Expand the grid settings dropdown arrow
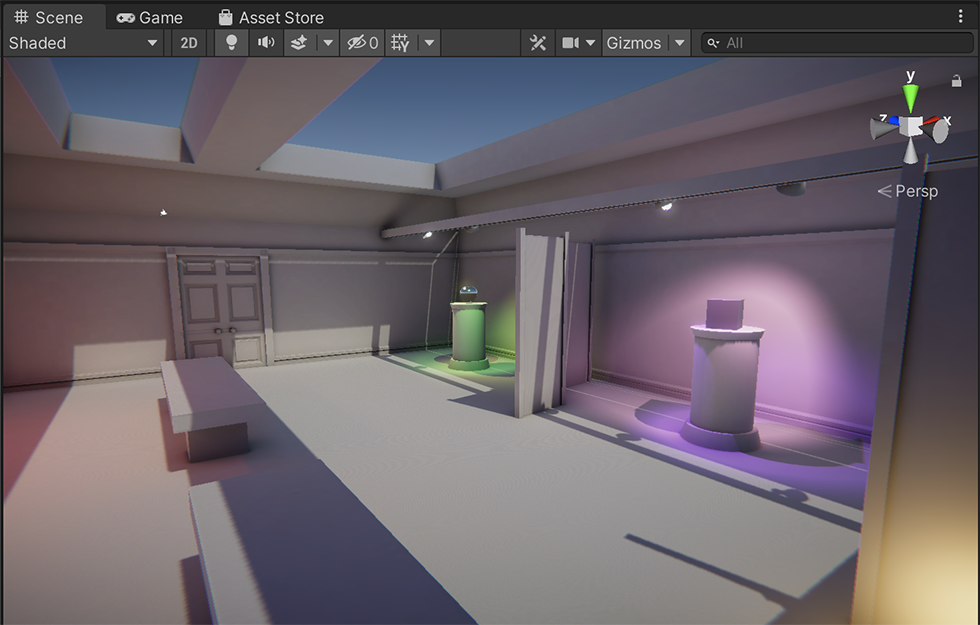 point(429,43)
